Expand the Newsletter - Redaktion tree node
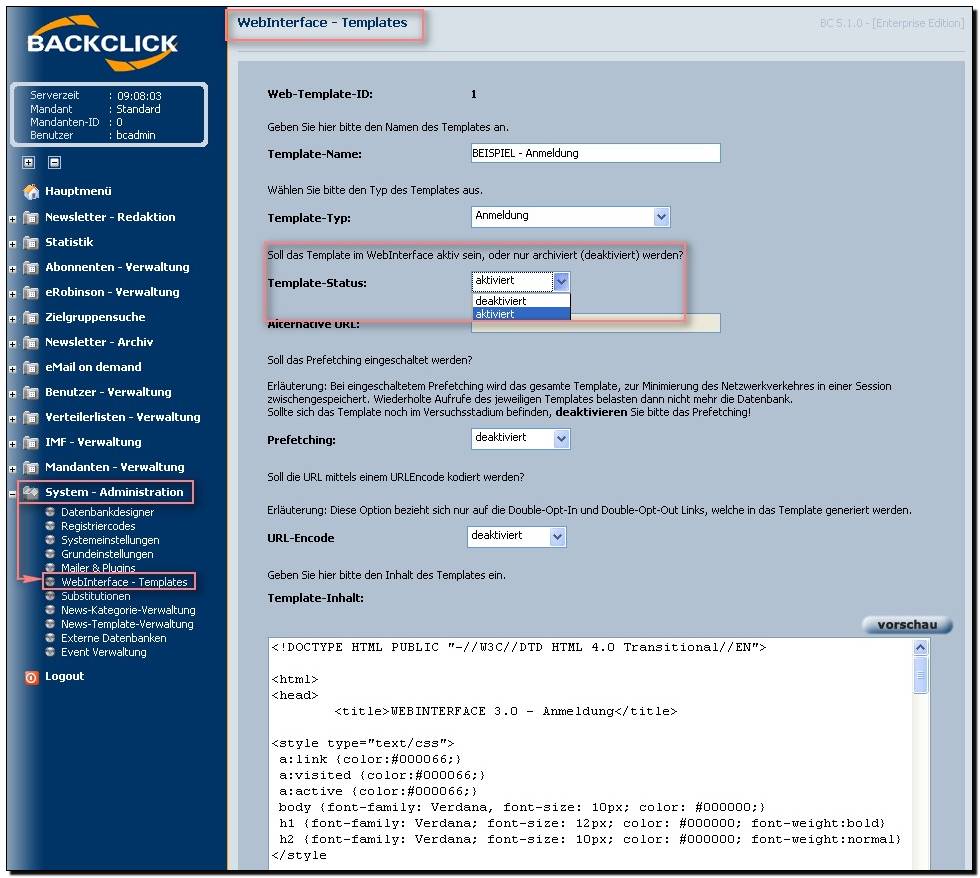This screenshot has width=980, height=878. point(12,219)
